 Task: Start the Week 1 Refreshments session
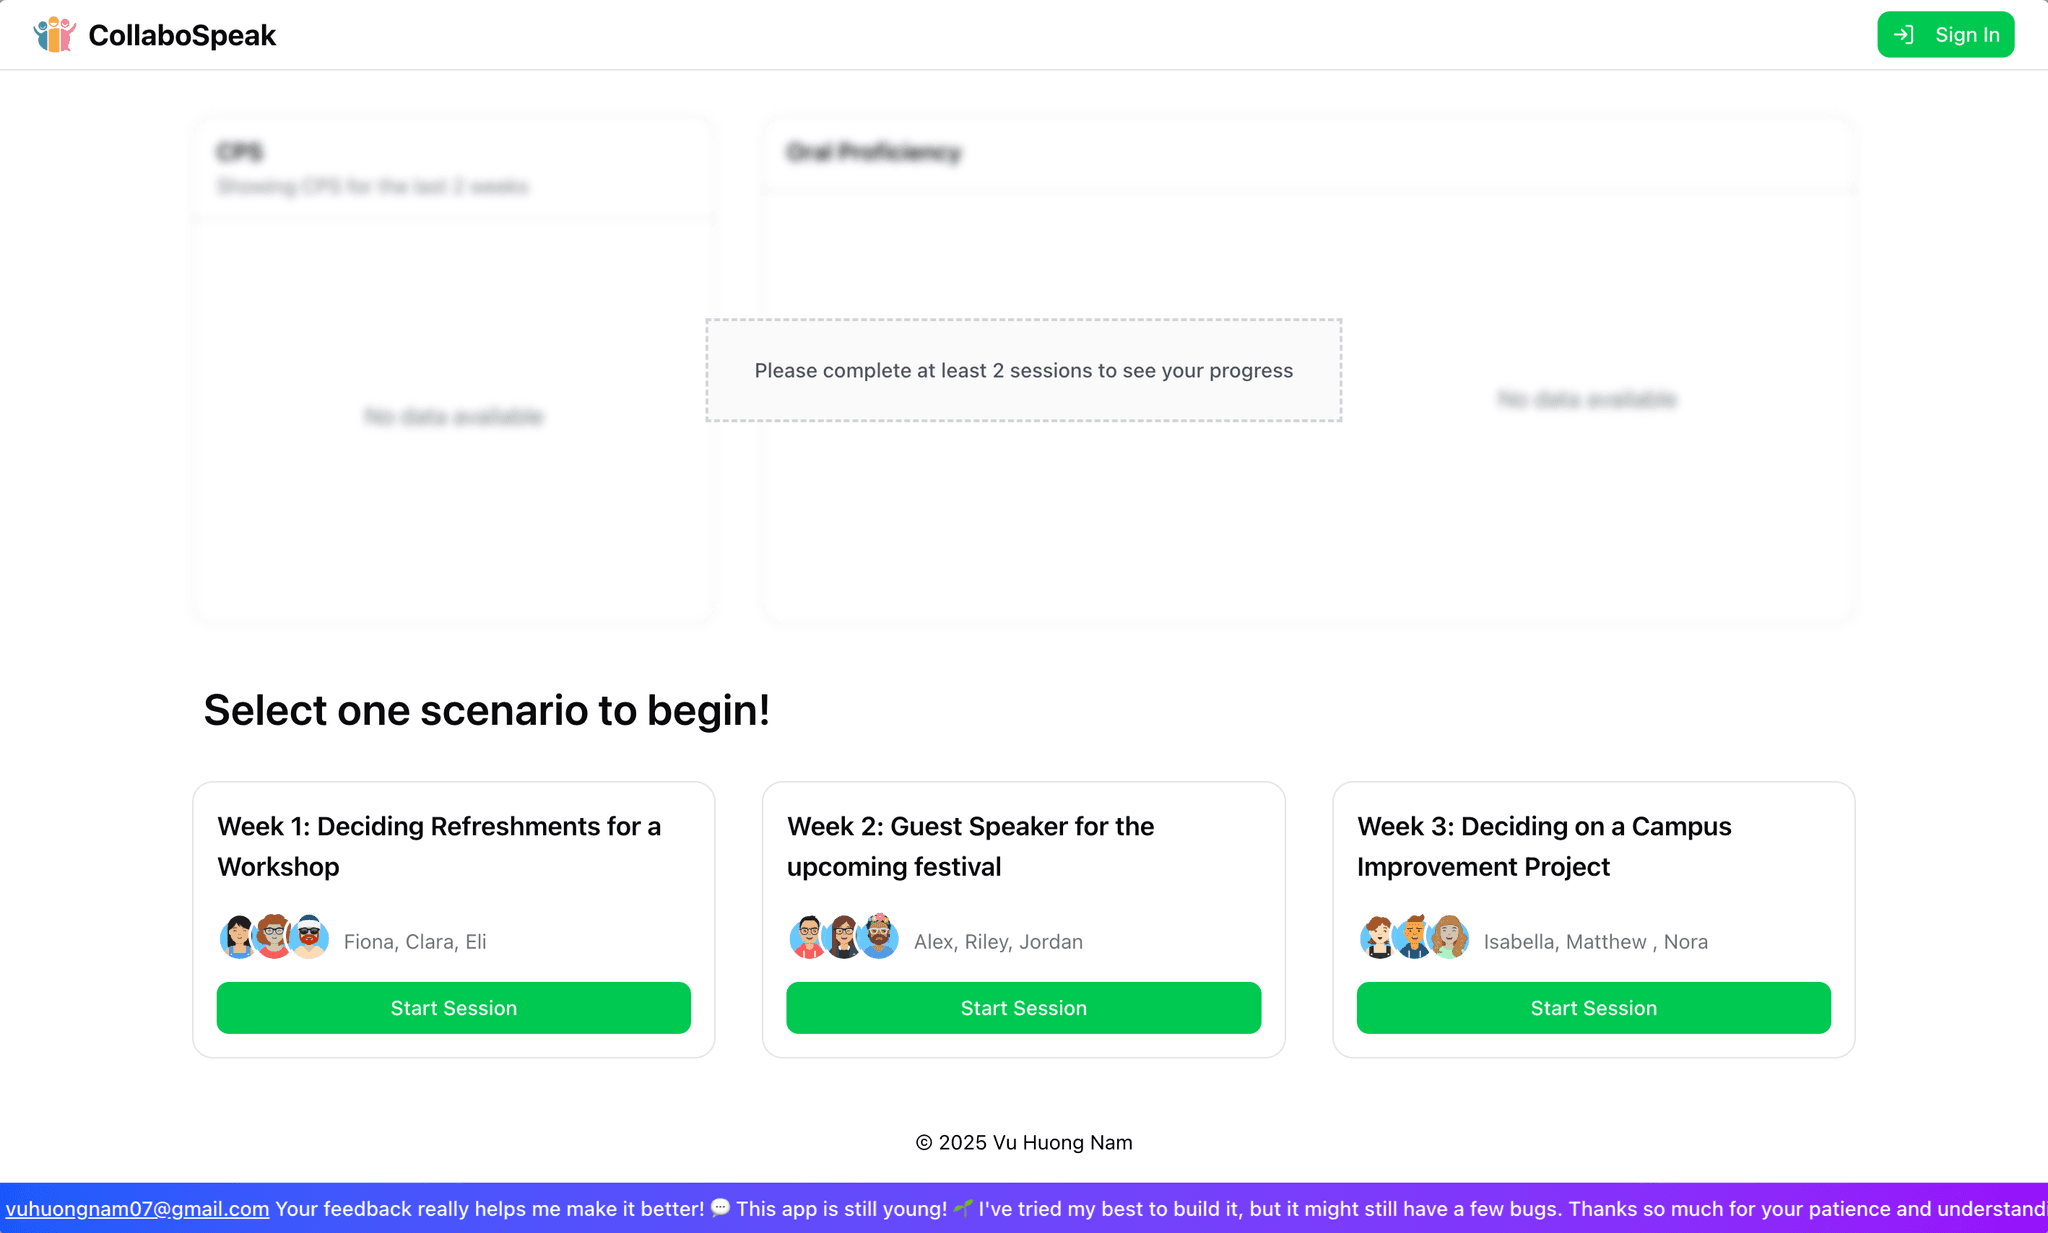[453, 1008]
